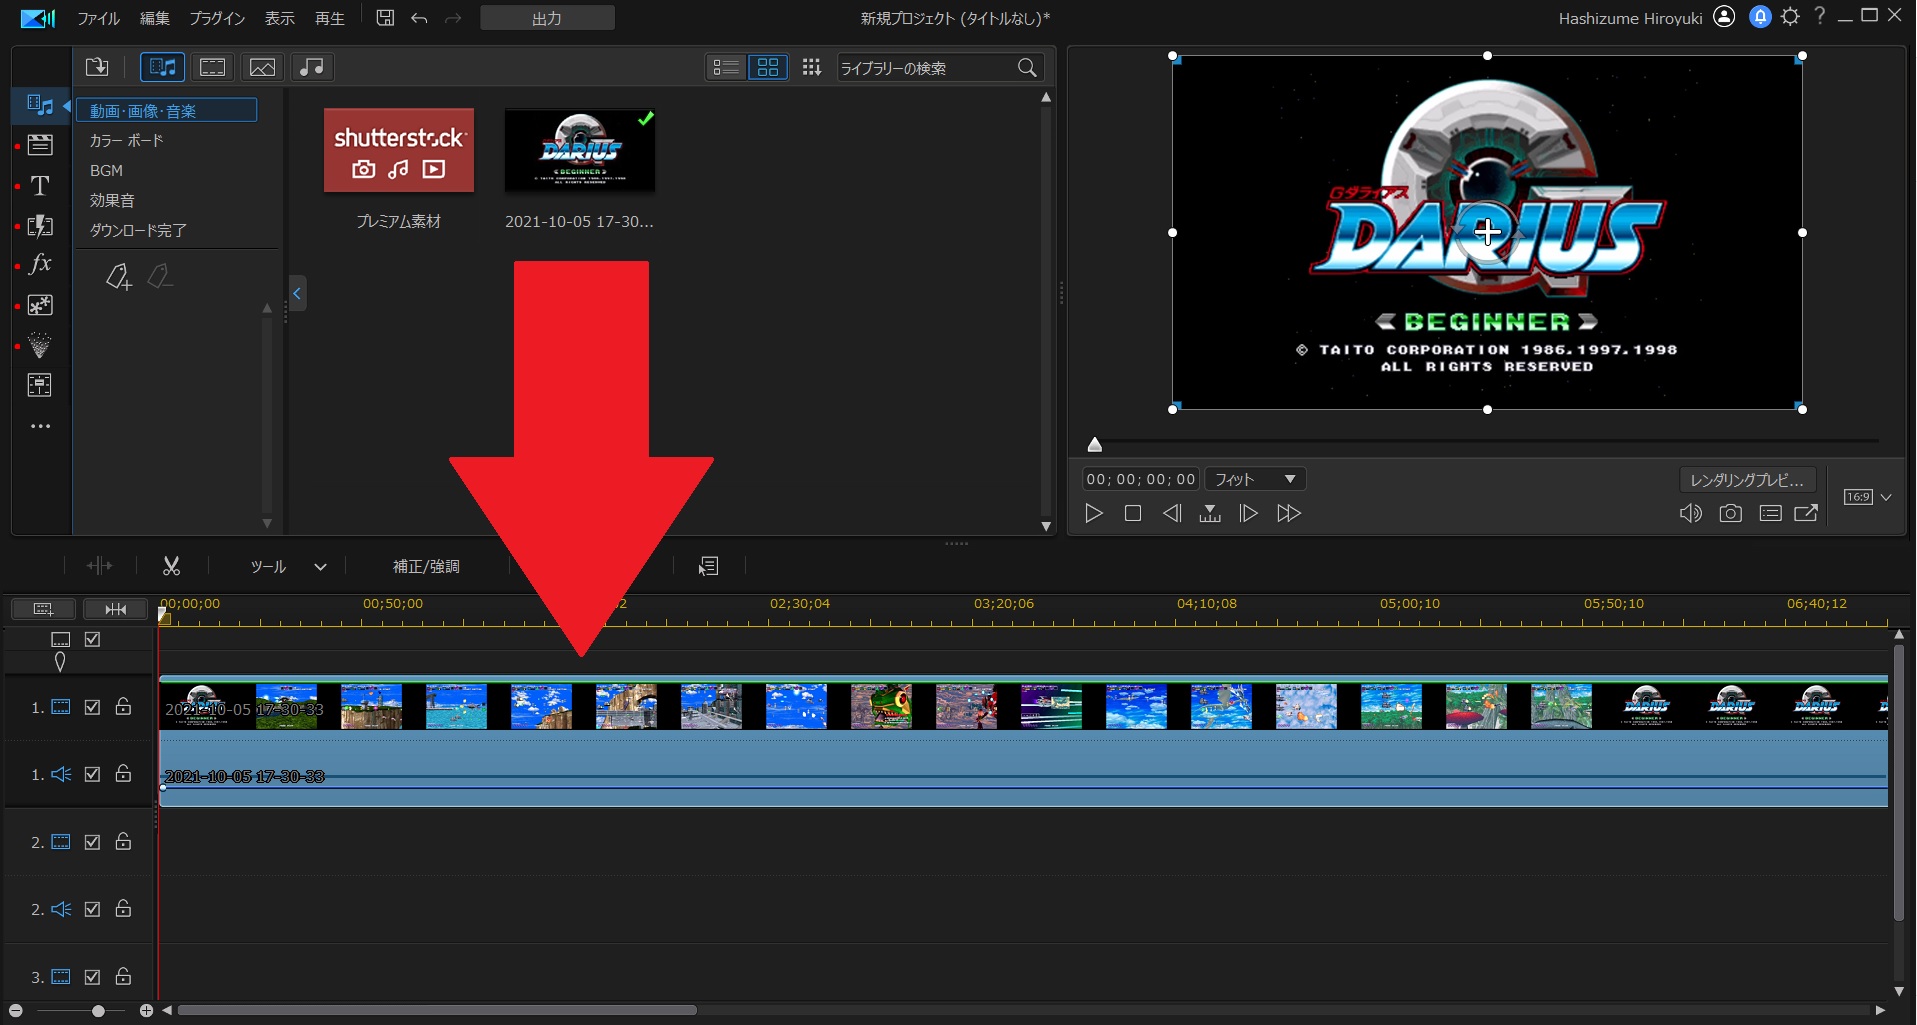Zoom in the timeline with plus icon

[146, 1011]
